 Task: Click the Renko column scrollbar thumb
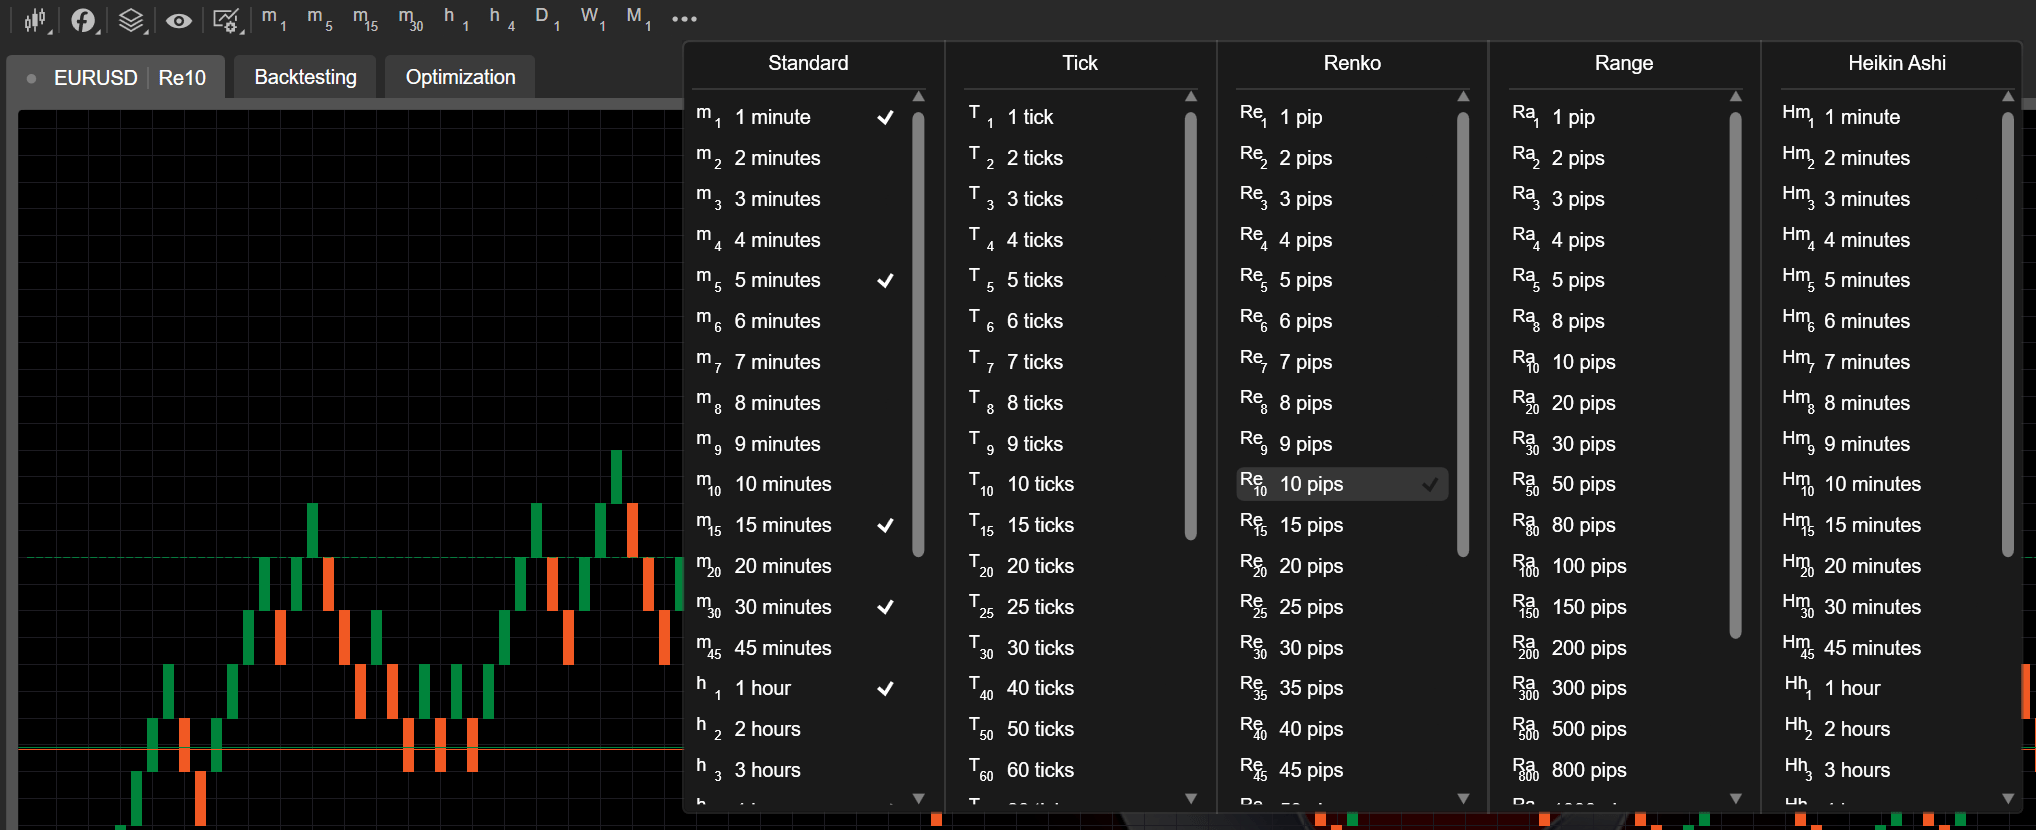point(1463,334)
